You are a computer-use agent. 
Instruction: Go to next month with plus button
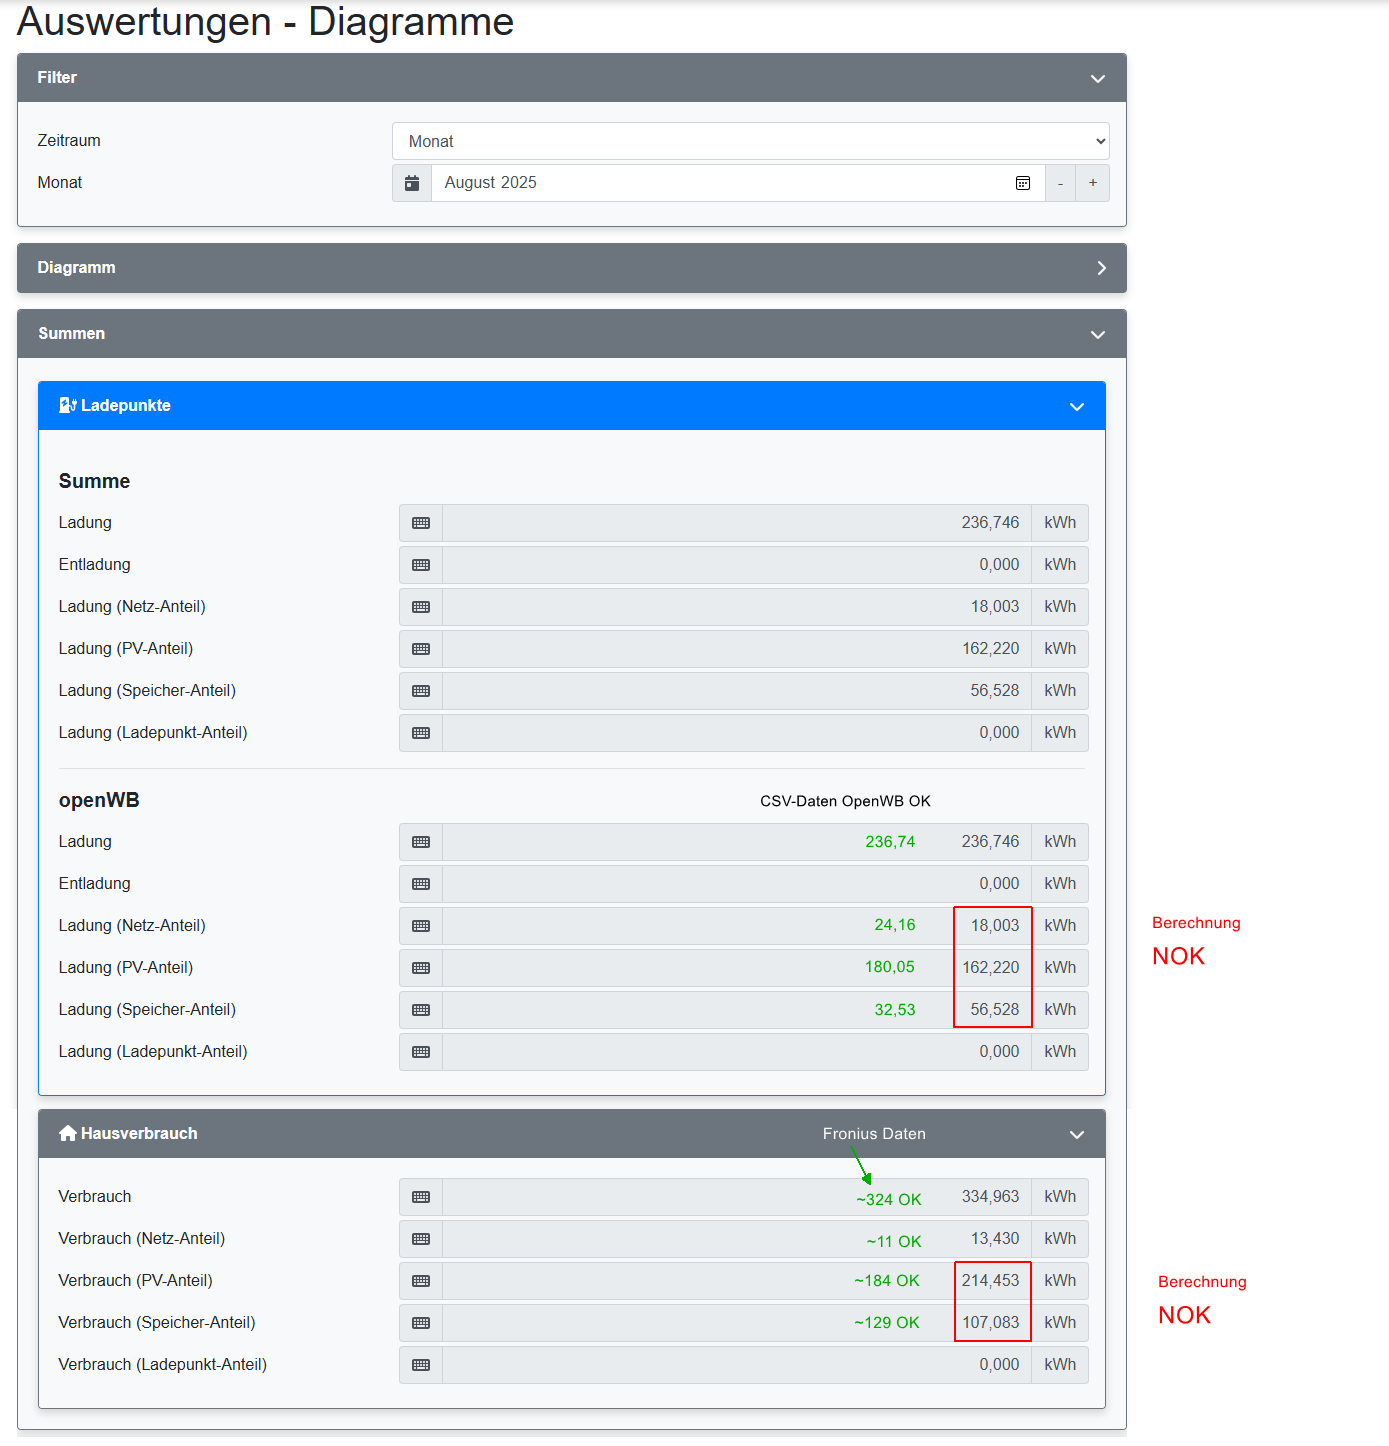[x=1093, y=183]
